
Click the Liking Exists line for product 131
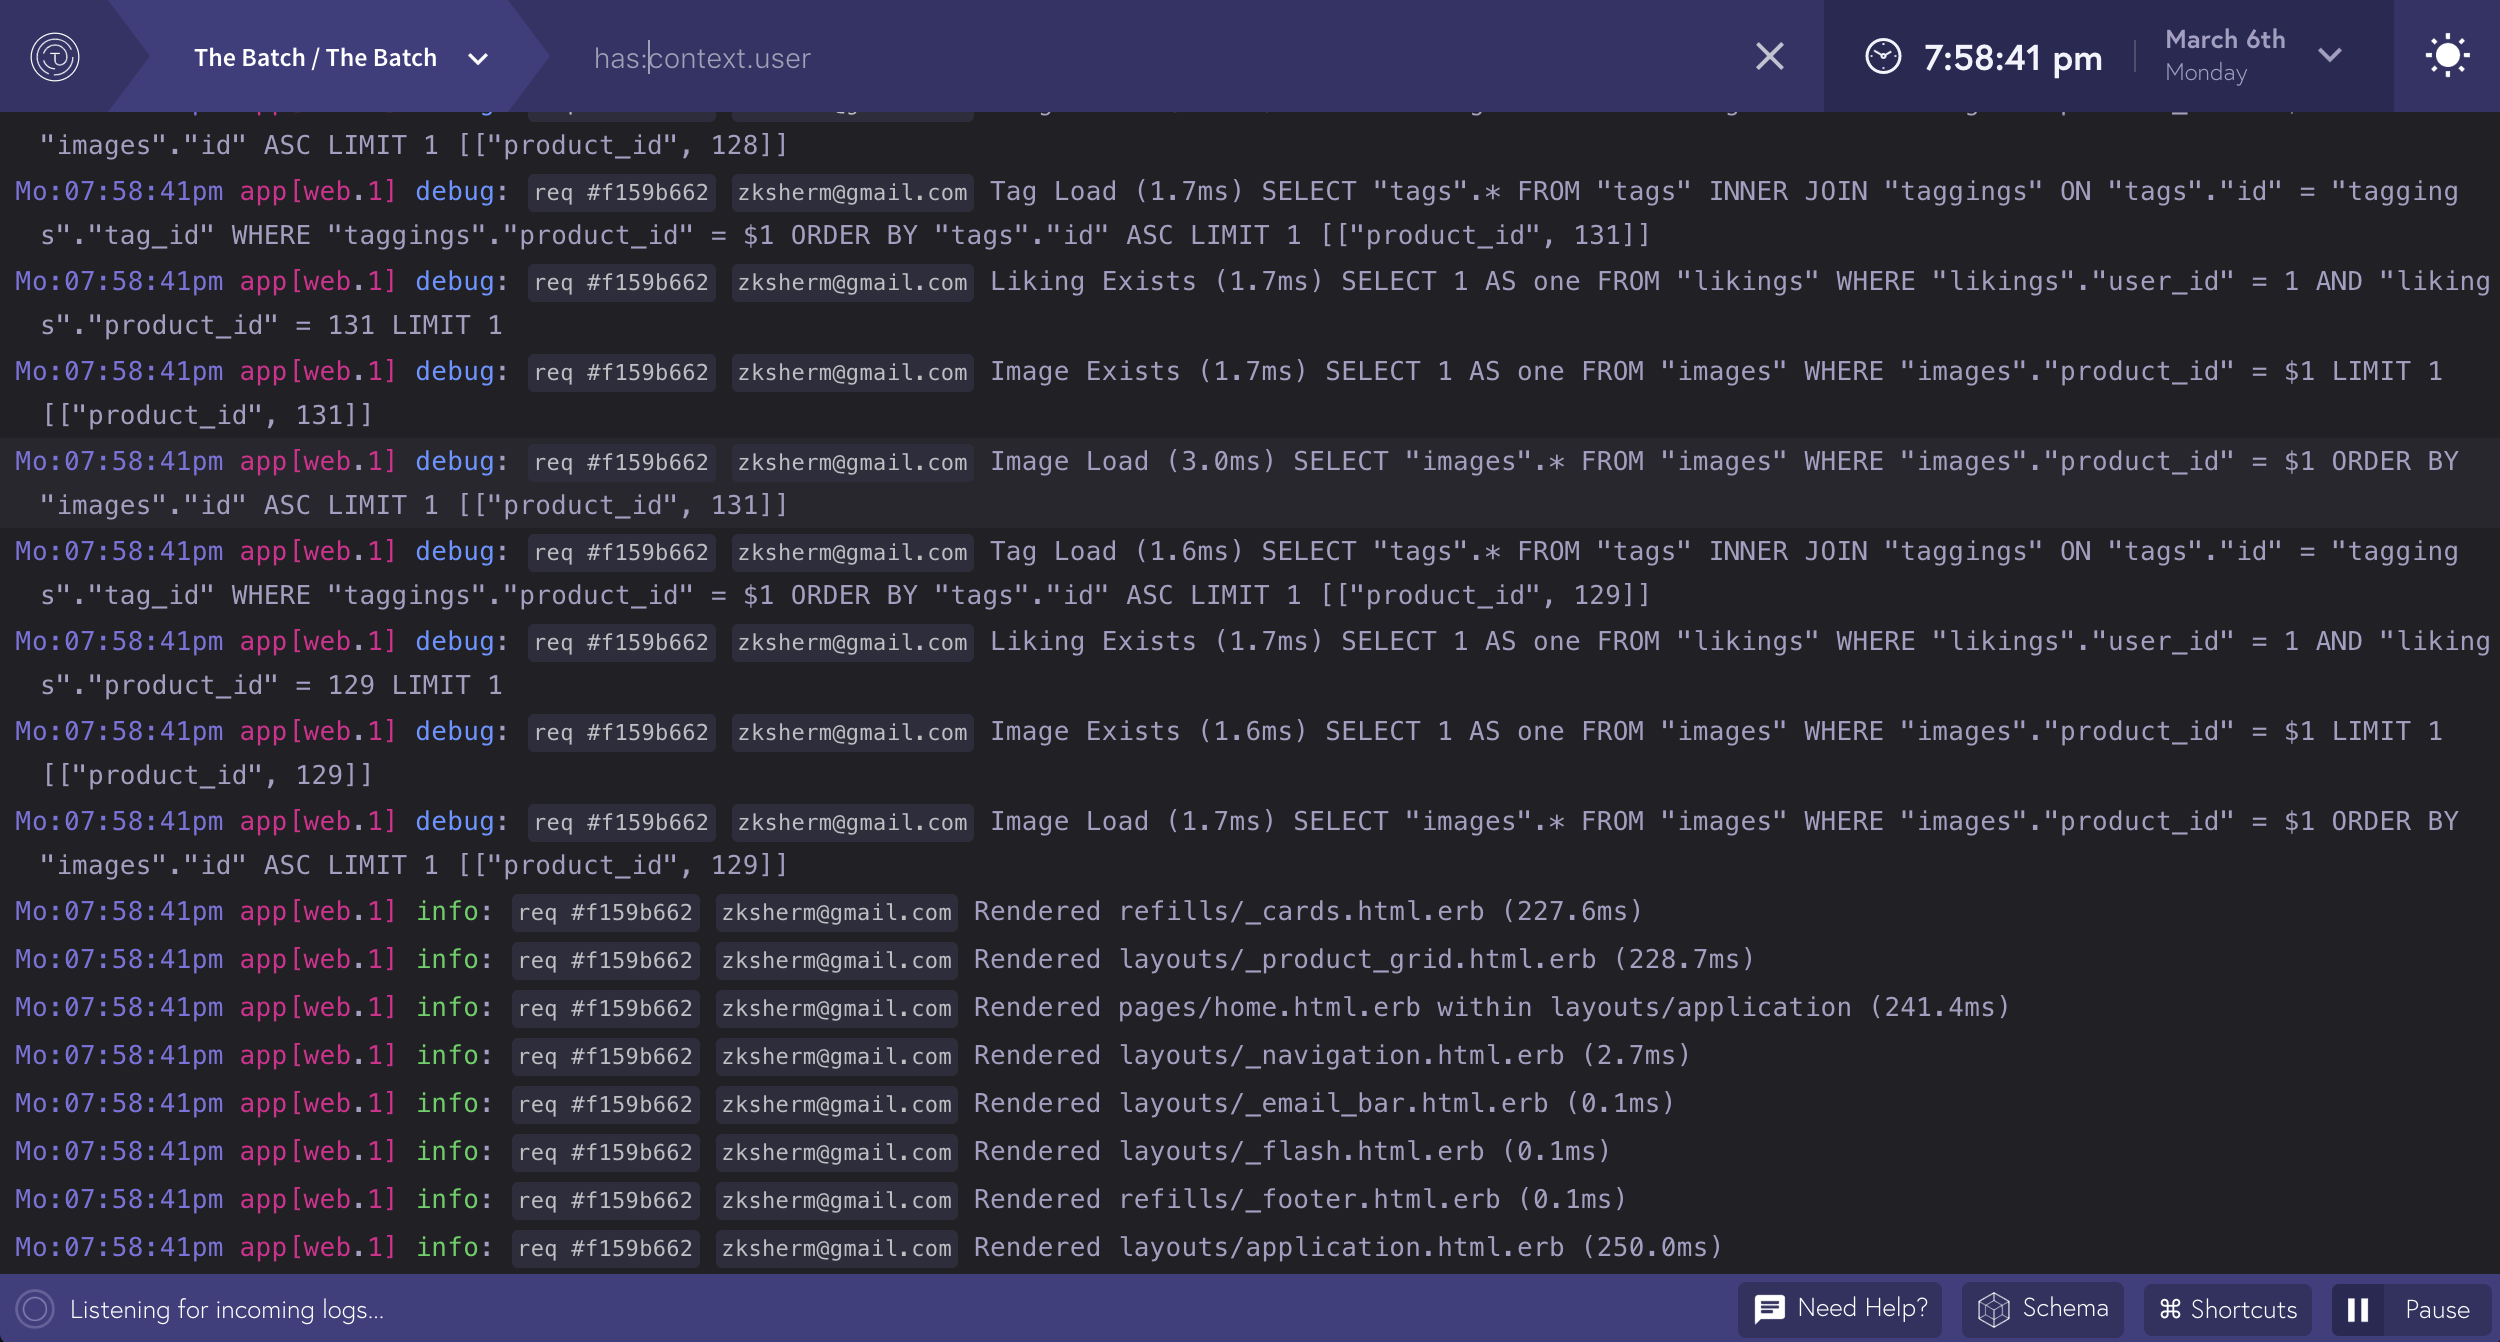[1250, 303]
